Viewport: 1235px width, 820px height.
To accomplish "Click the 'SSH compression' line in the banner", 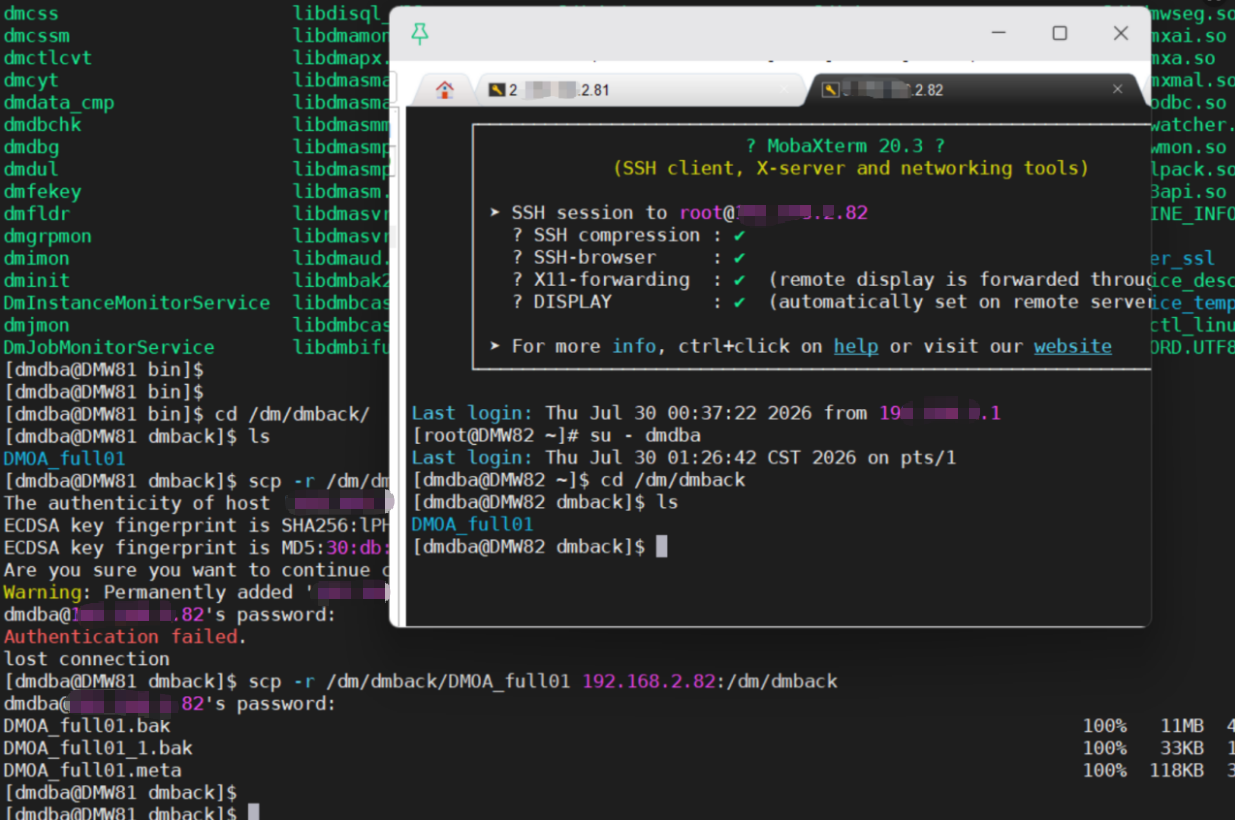I will pyautogui.click(x=629, y=235).
